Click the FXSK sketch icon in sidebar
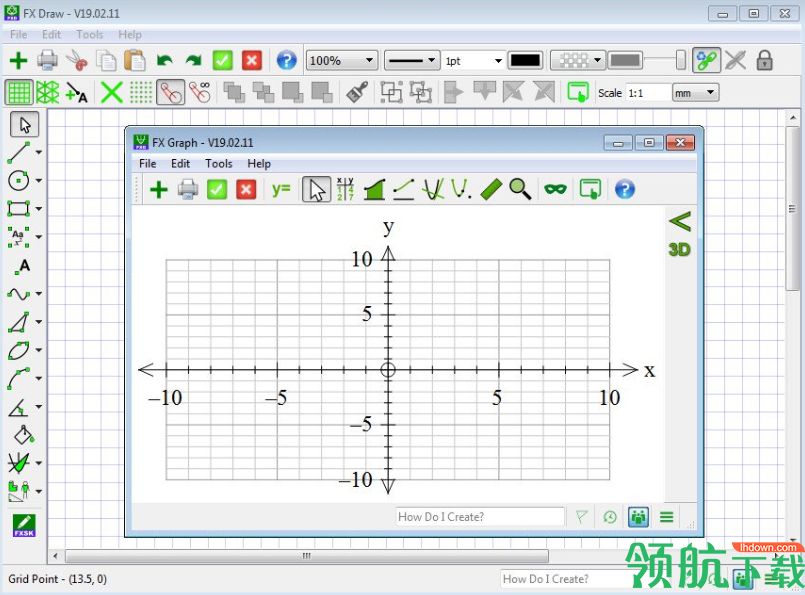Image resolution: width=805 pixels, height=595 pixels. coord(24,525)
